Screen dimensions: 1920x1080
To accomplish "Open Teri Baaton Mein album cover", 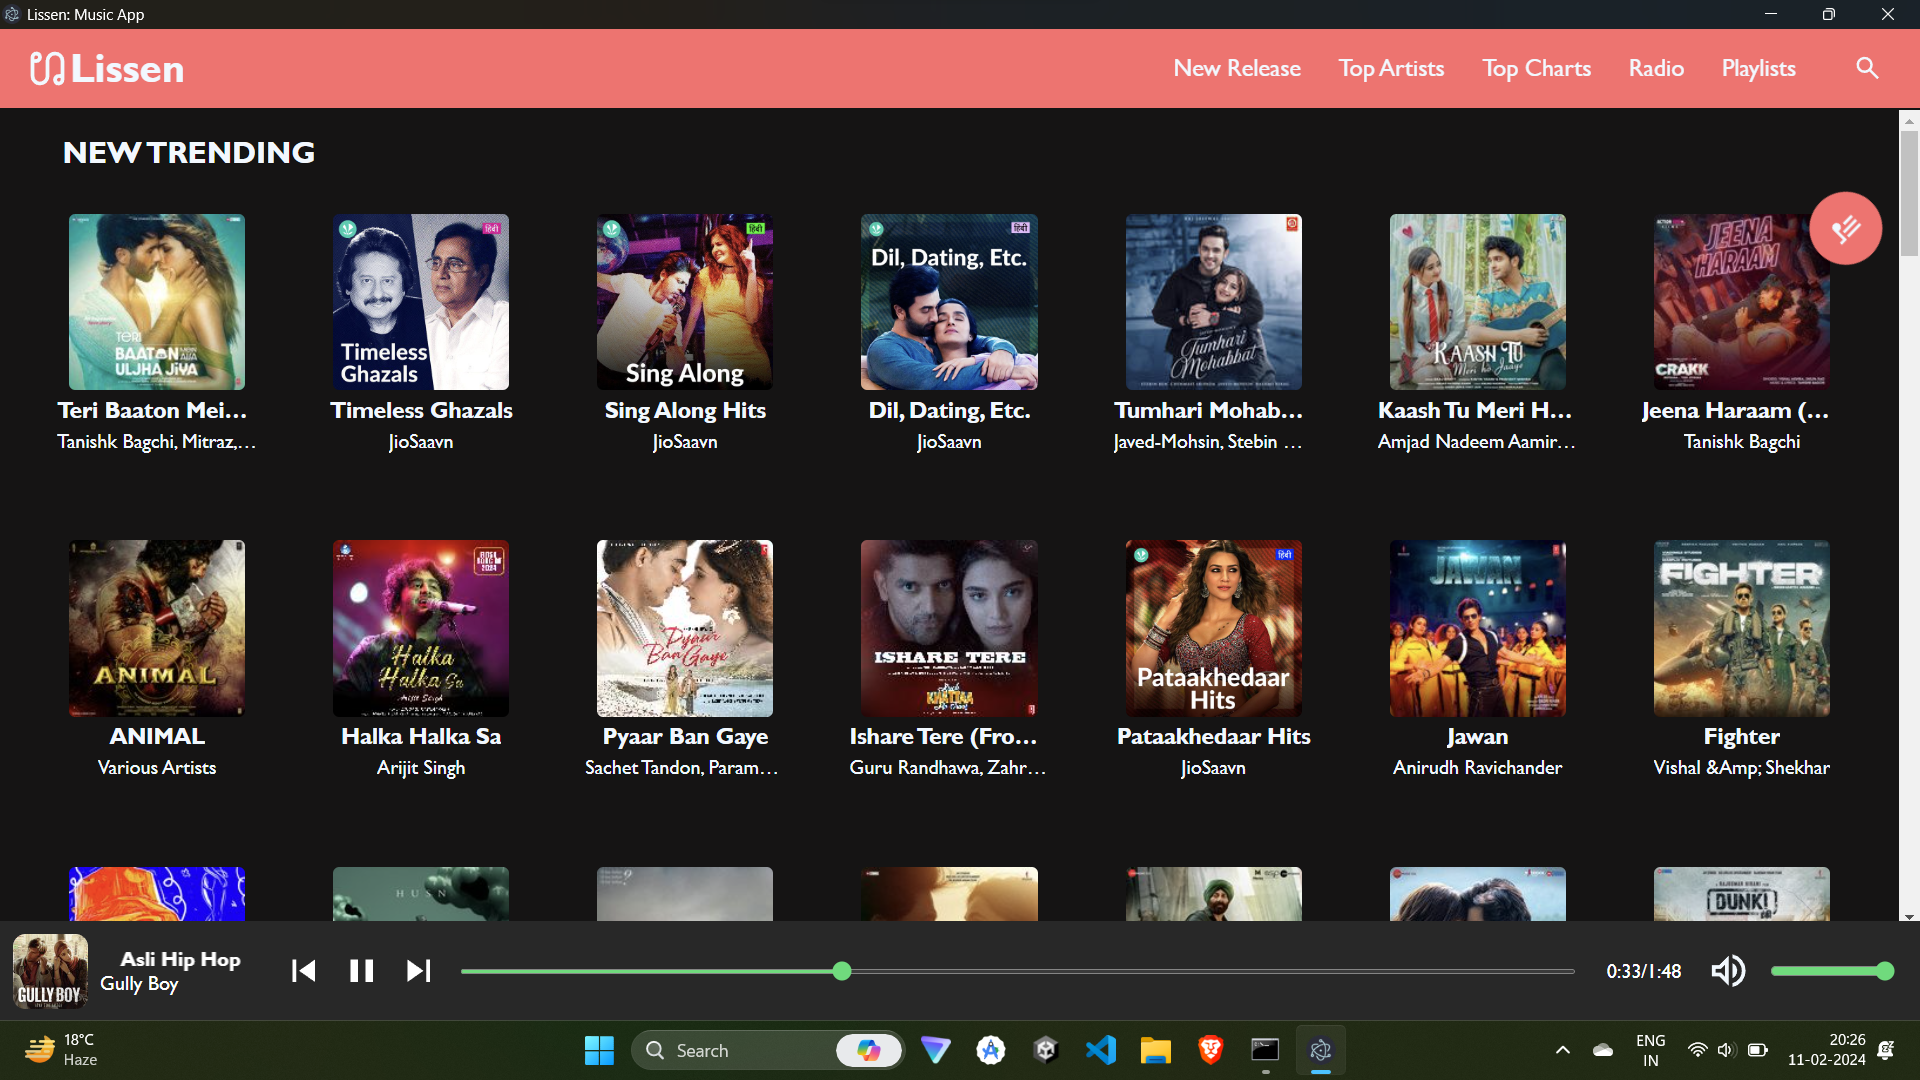I will (157, 302).
